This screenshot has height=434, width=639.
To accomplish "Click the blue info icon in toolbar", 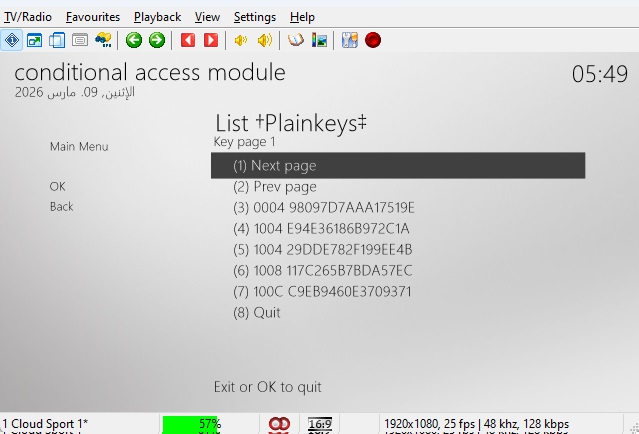I will tap(12, 40).
